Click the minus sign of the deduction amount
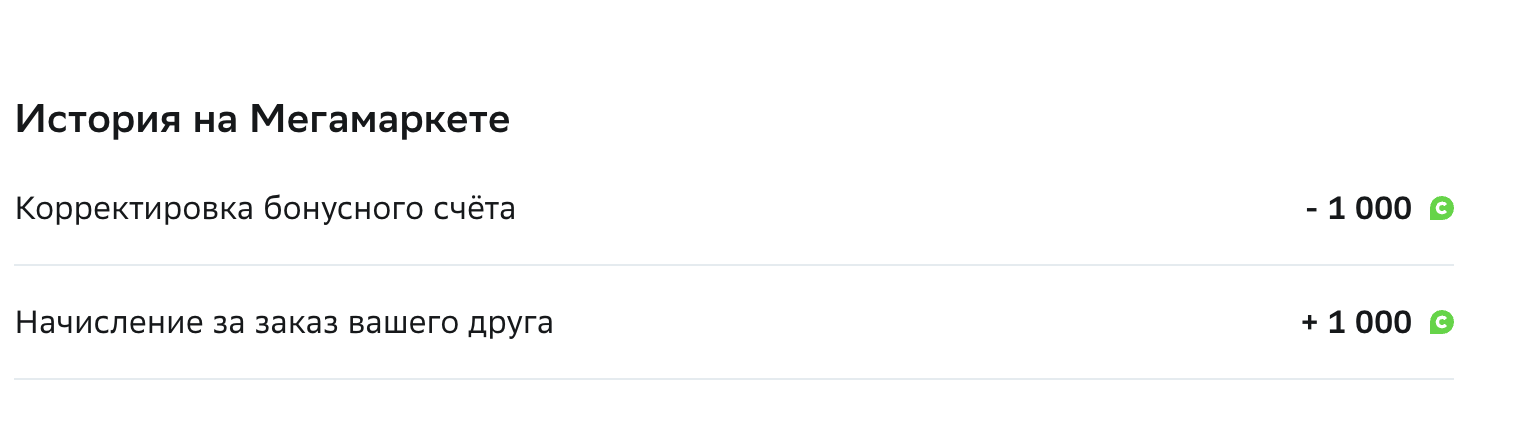The width and height of the screenshot is (1514, 424). (x=1312, y=210)
